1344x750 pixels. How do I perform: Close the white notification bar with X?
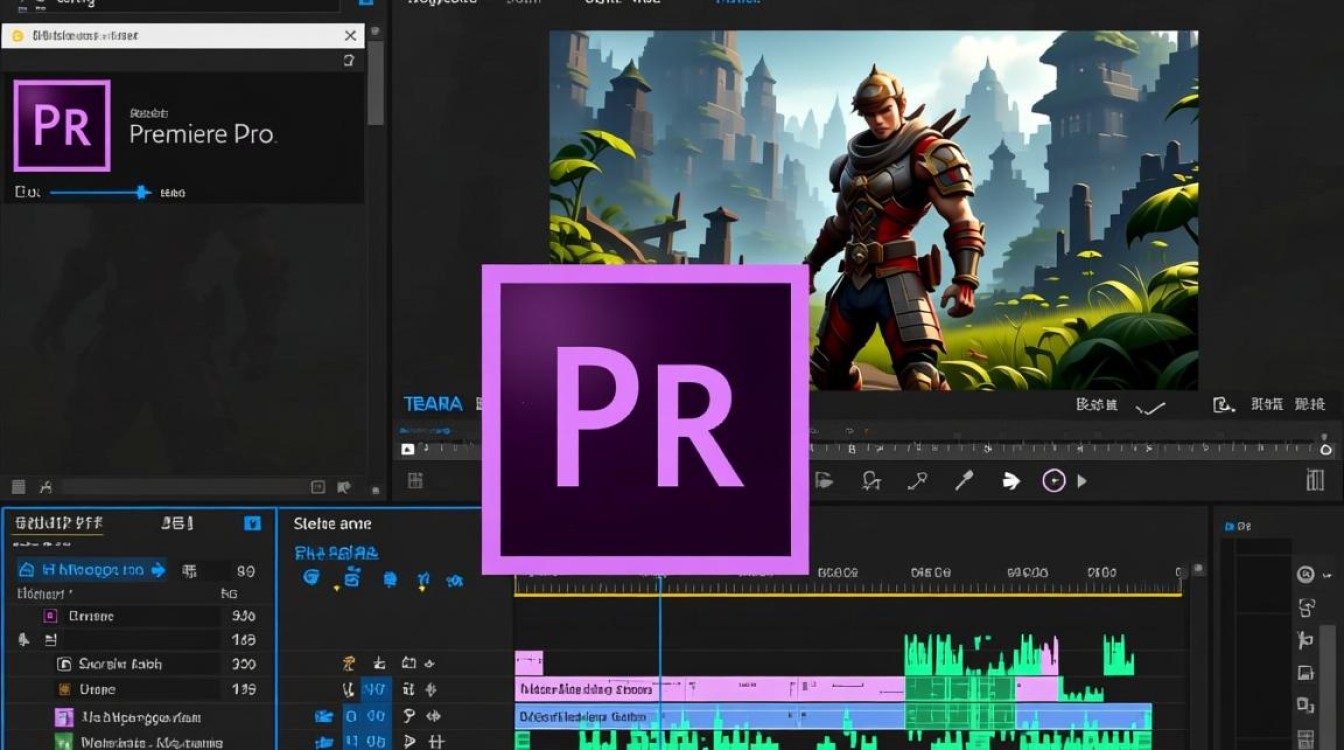tap(350, 36)
